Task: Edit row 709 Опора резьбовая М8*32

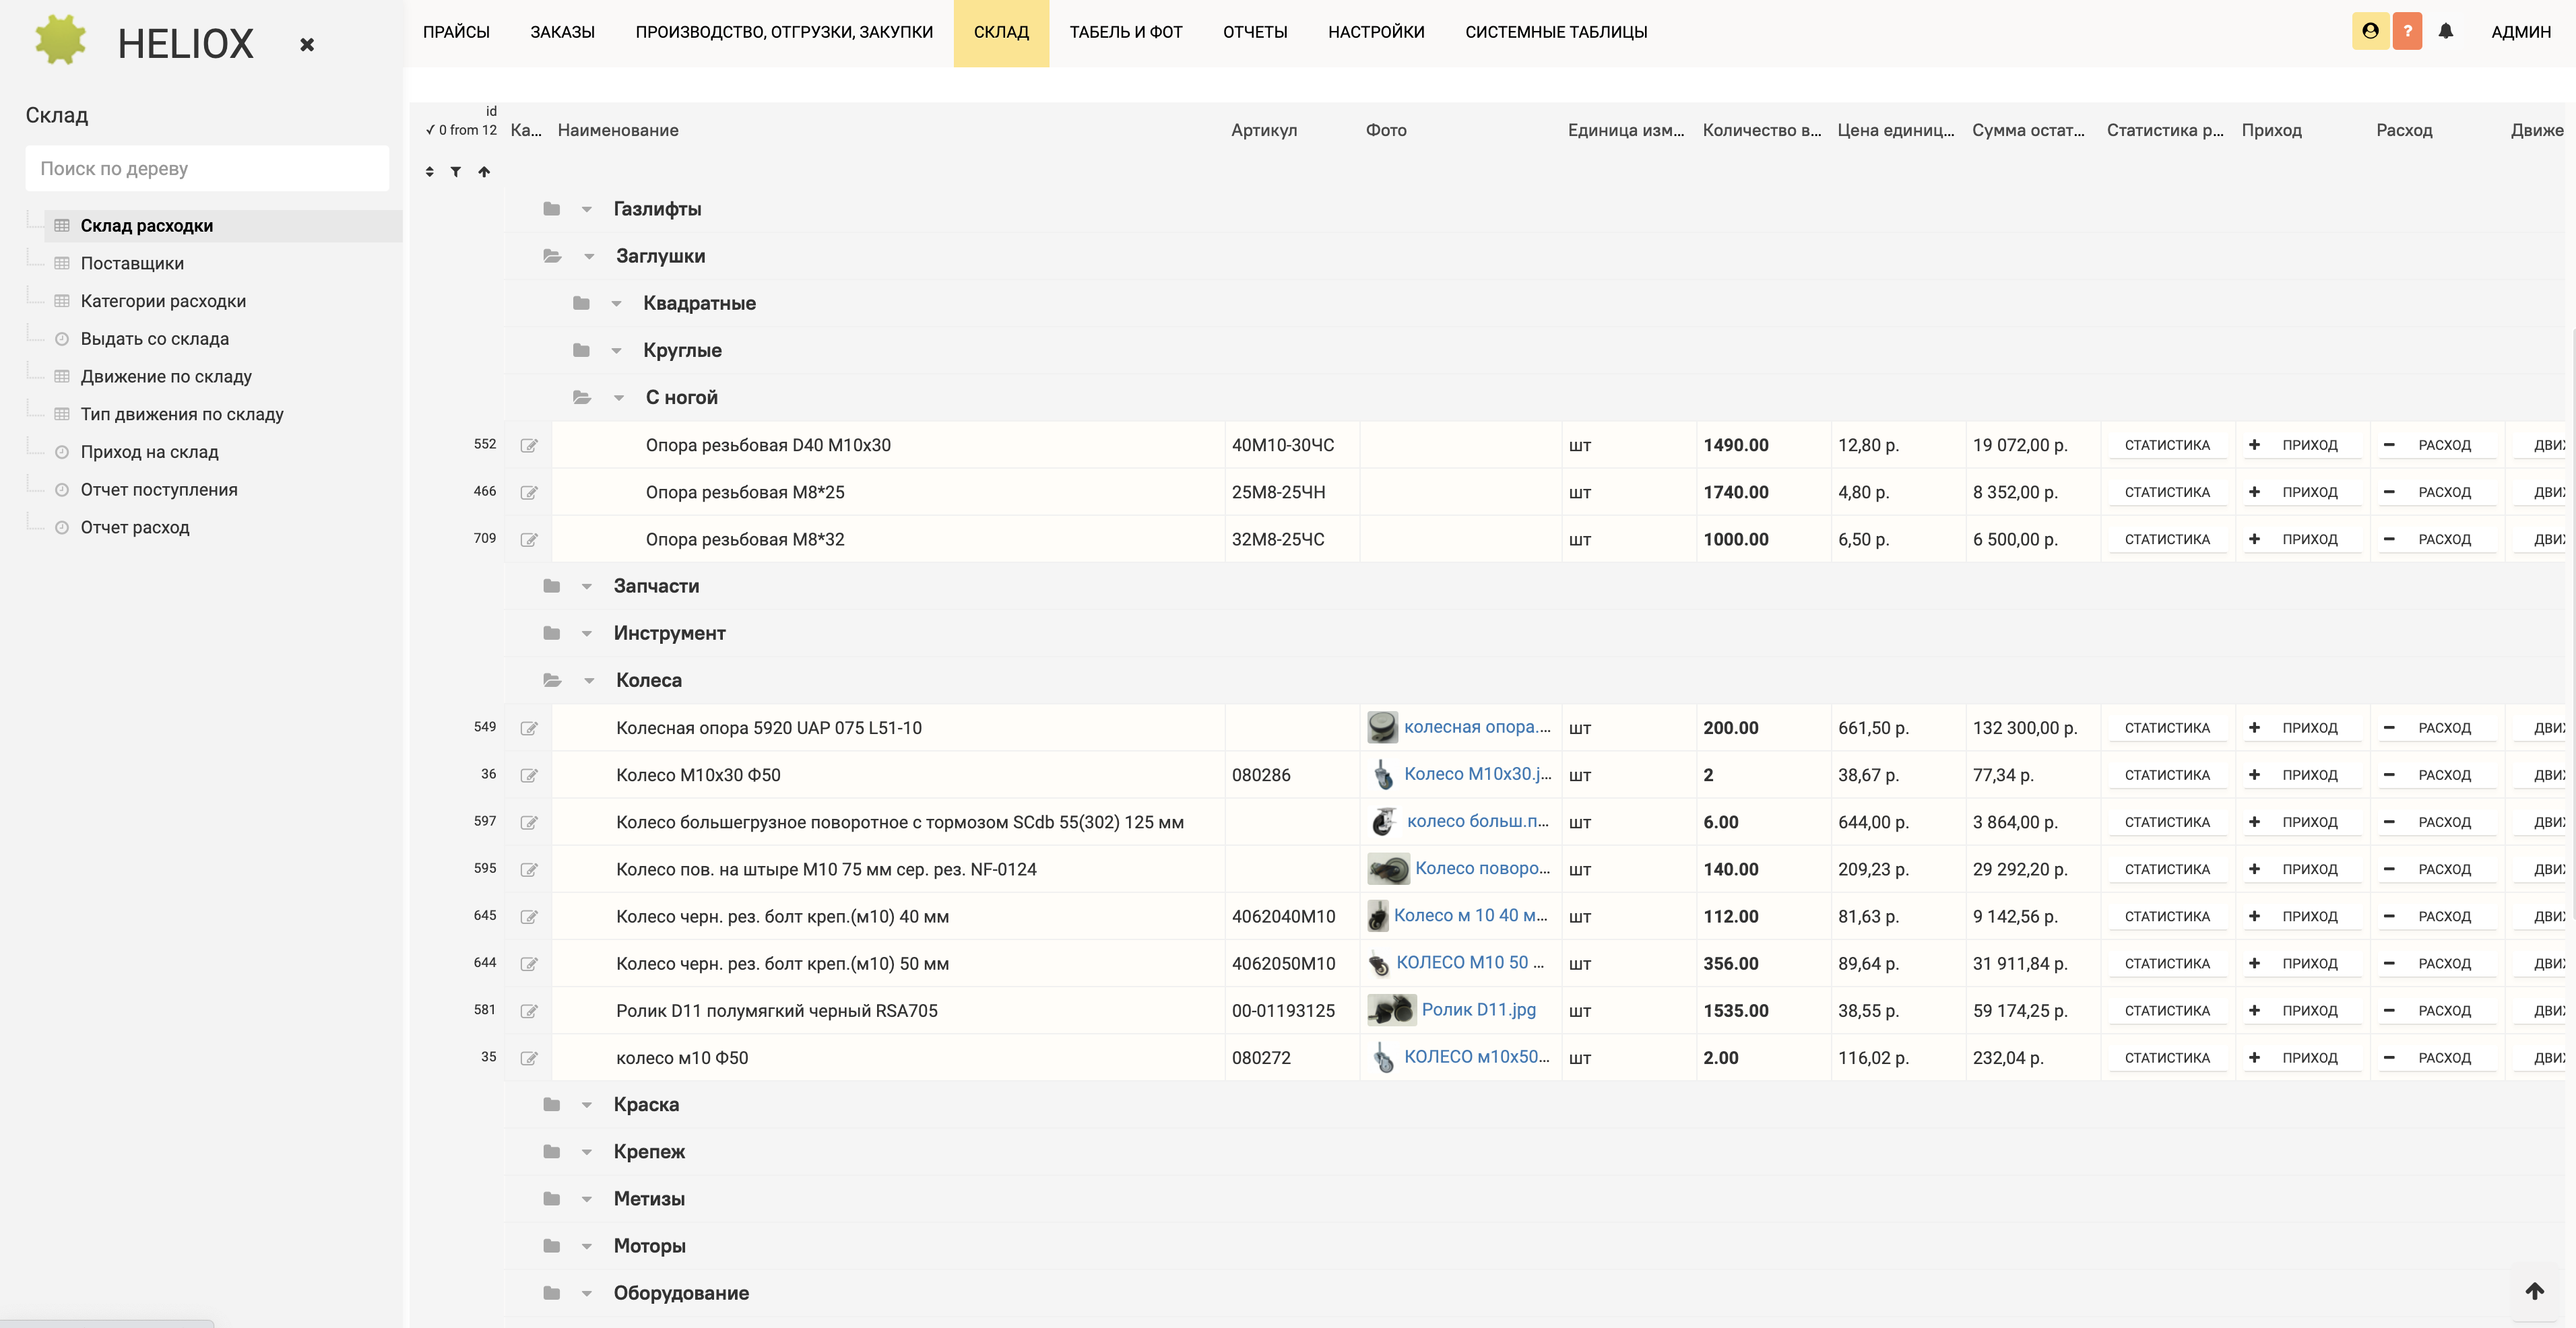Action: point(529,540)
